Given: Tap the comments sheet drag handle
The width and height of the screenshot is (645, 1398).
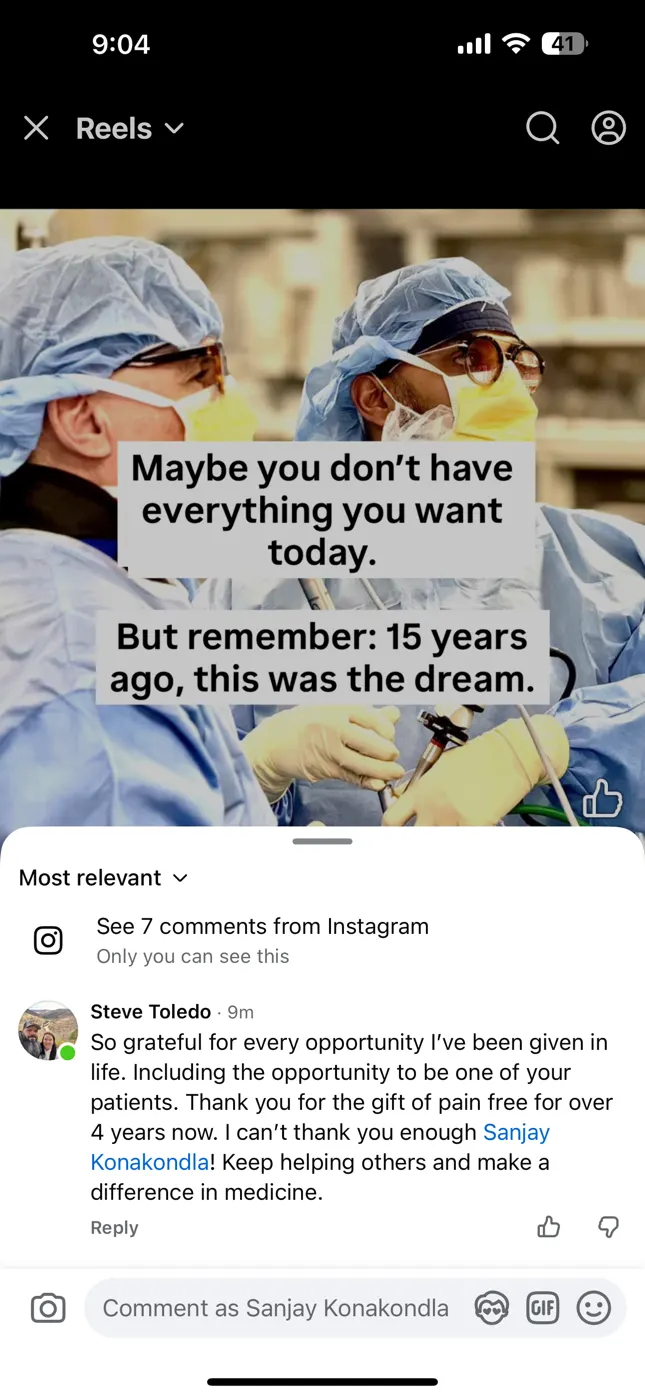Looking at the screenshot, I should (322, 841).
